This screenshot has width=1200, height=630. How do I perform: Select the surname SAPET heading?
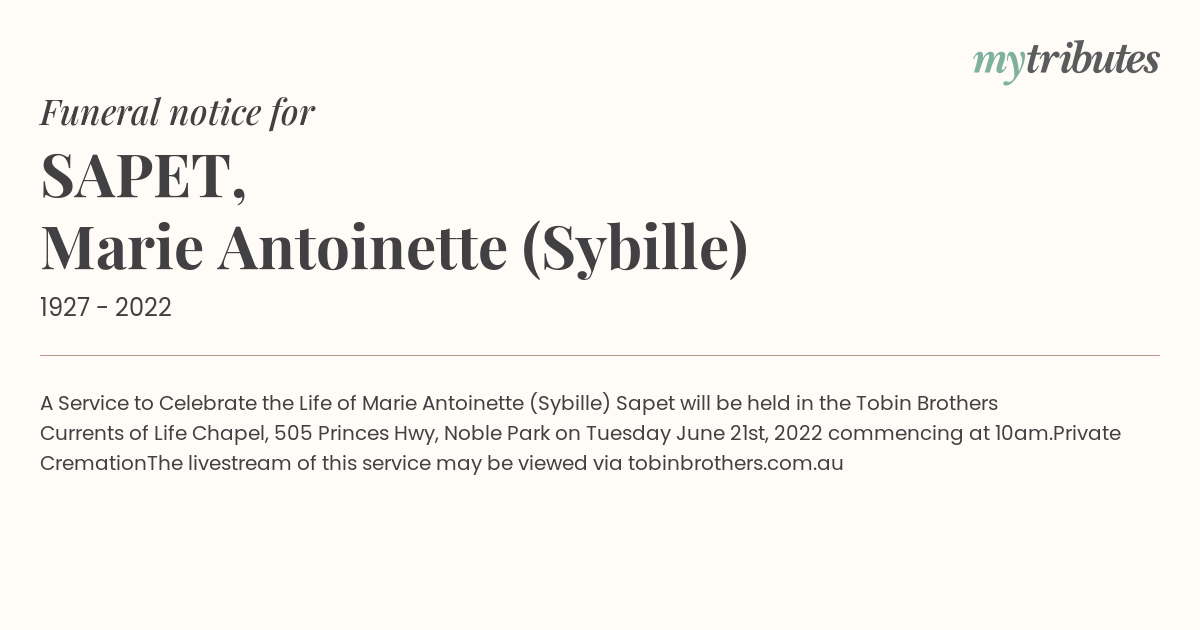pos(143,176)
